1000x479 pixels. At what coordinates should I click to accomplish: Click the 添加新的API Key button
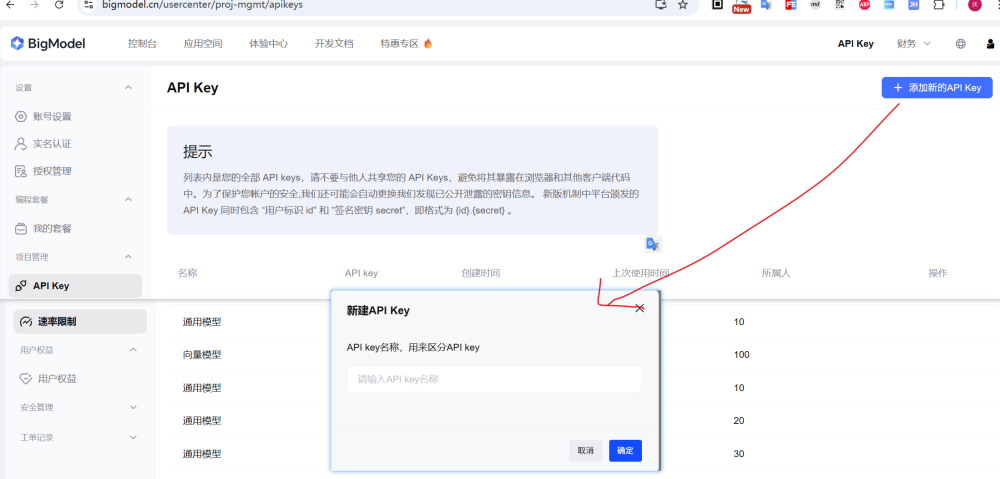coord(936,88)
